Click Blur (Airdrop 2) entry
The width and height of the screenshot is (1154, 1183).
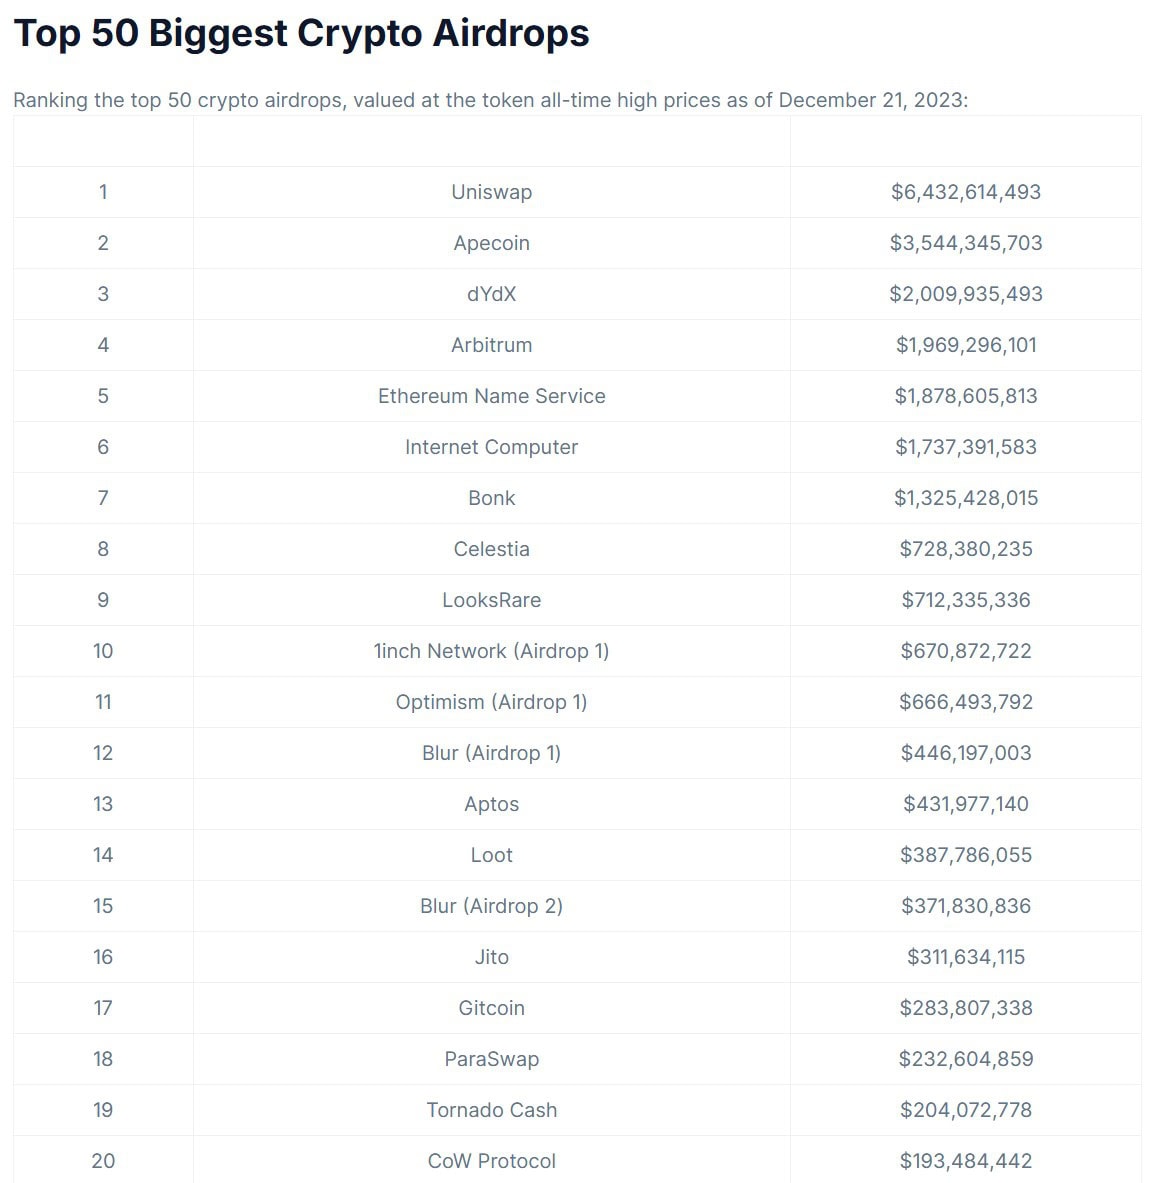tap(491, 906)
